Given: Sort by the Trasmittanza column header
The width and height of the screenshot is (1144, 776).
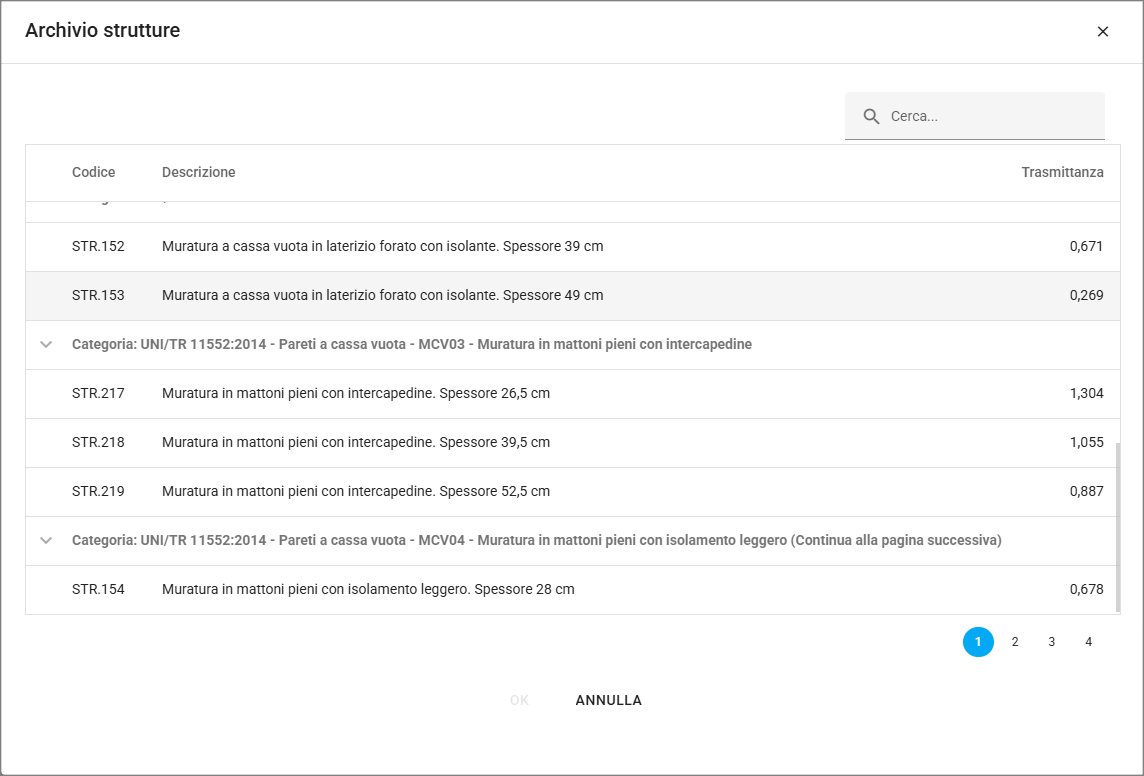Looking at the screenshot, I should coord(1062,172).
